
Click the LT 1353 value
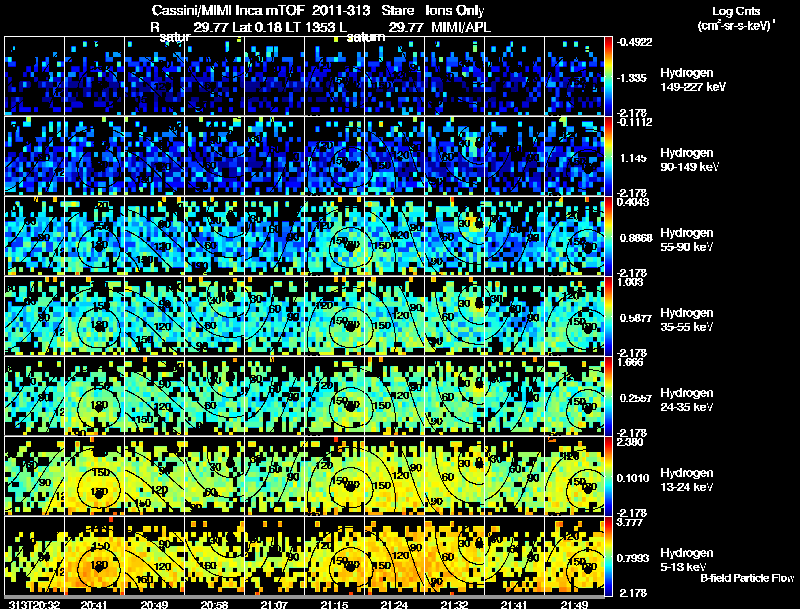click(x=311, y=27)
